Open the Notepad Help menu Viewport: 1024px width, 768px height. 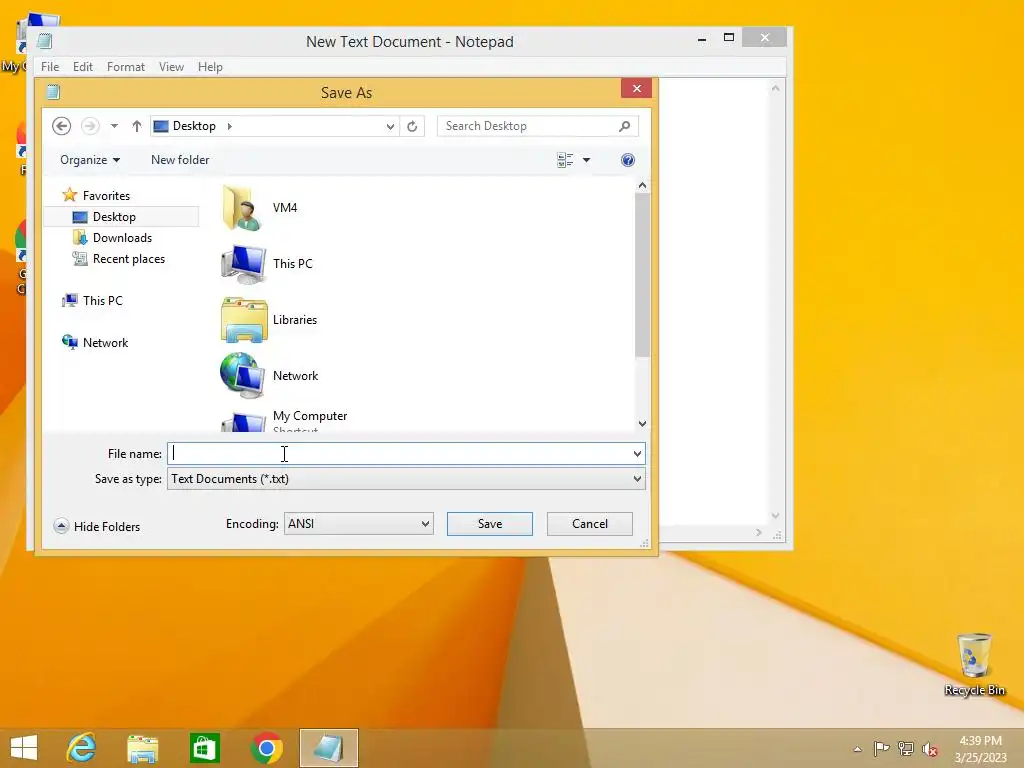pos(210,67)
